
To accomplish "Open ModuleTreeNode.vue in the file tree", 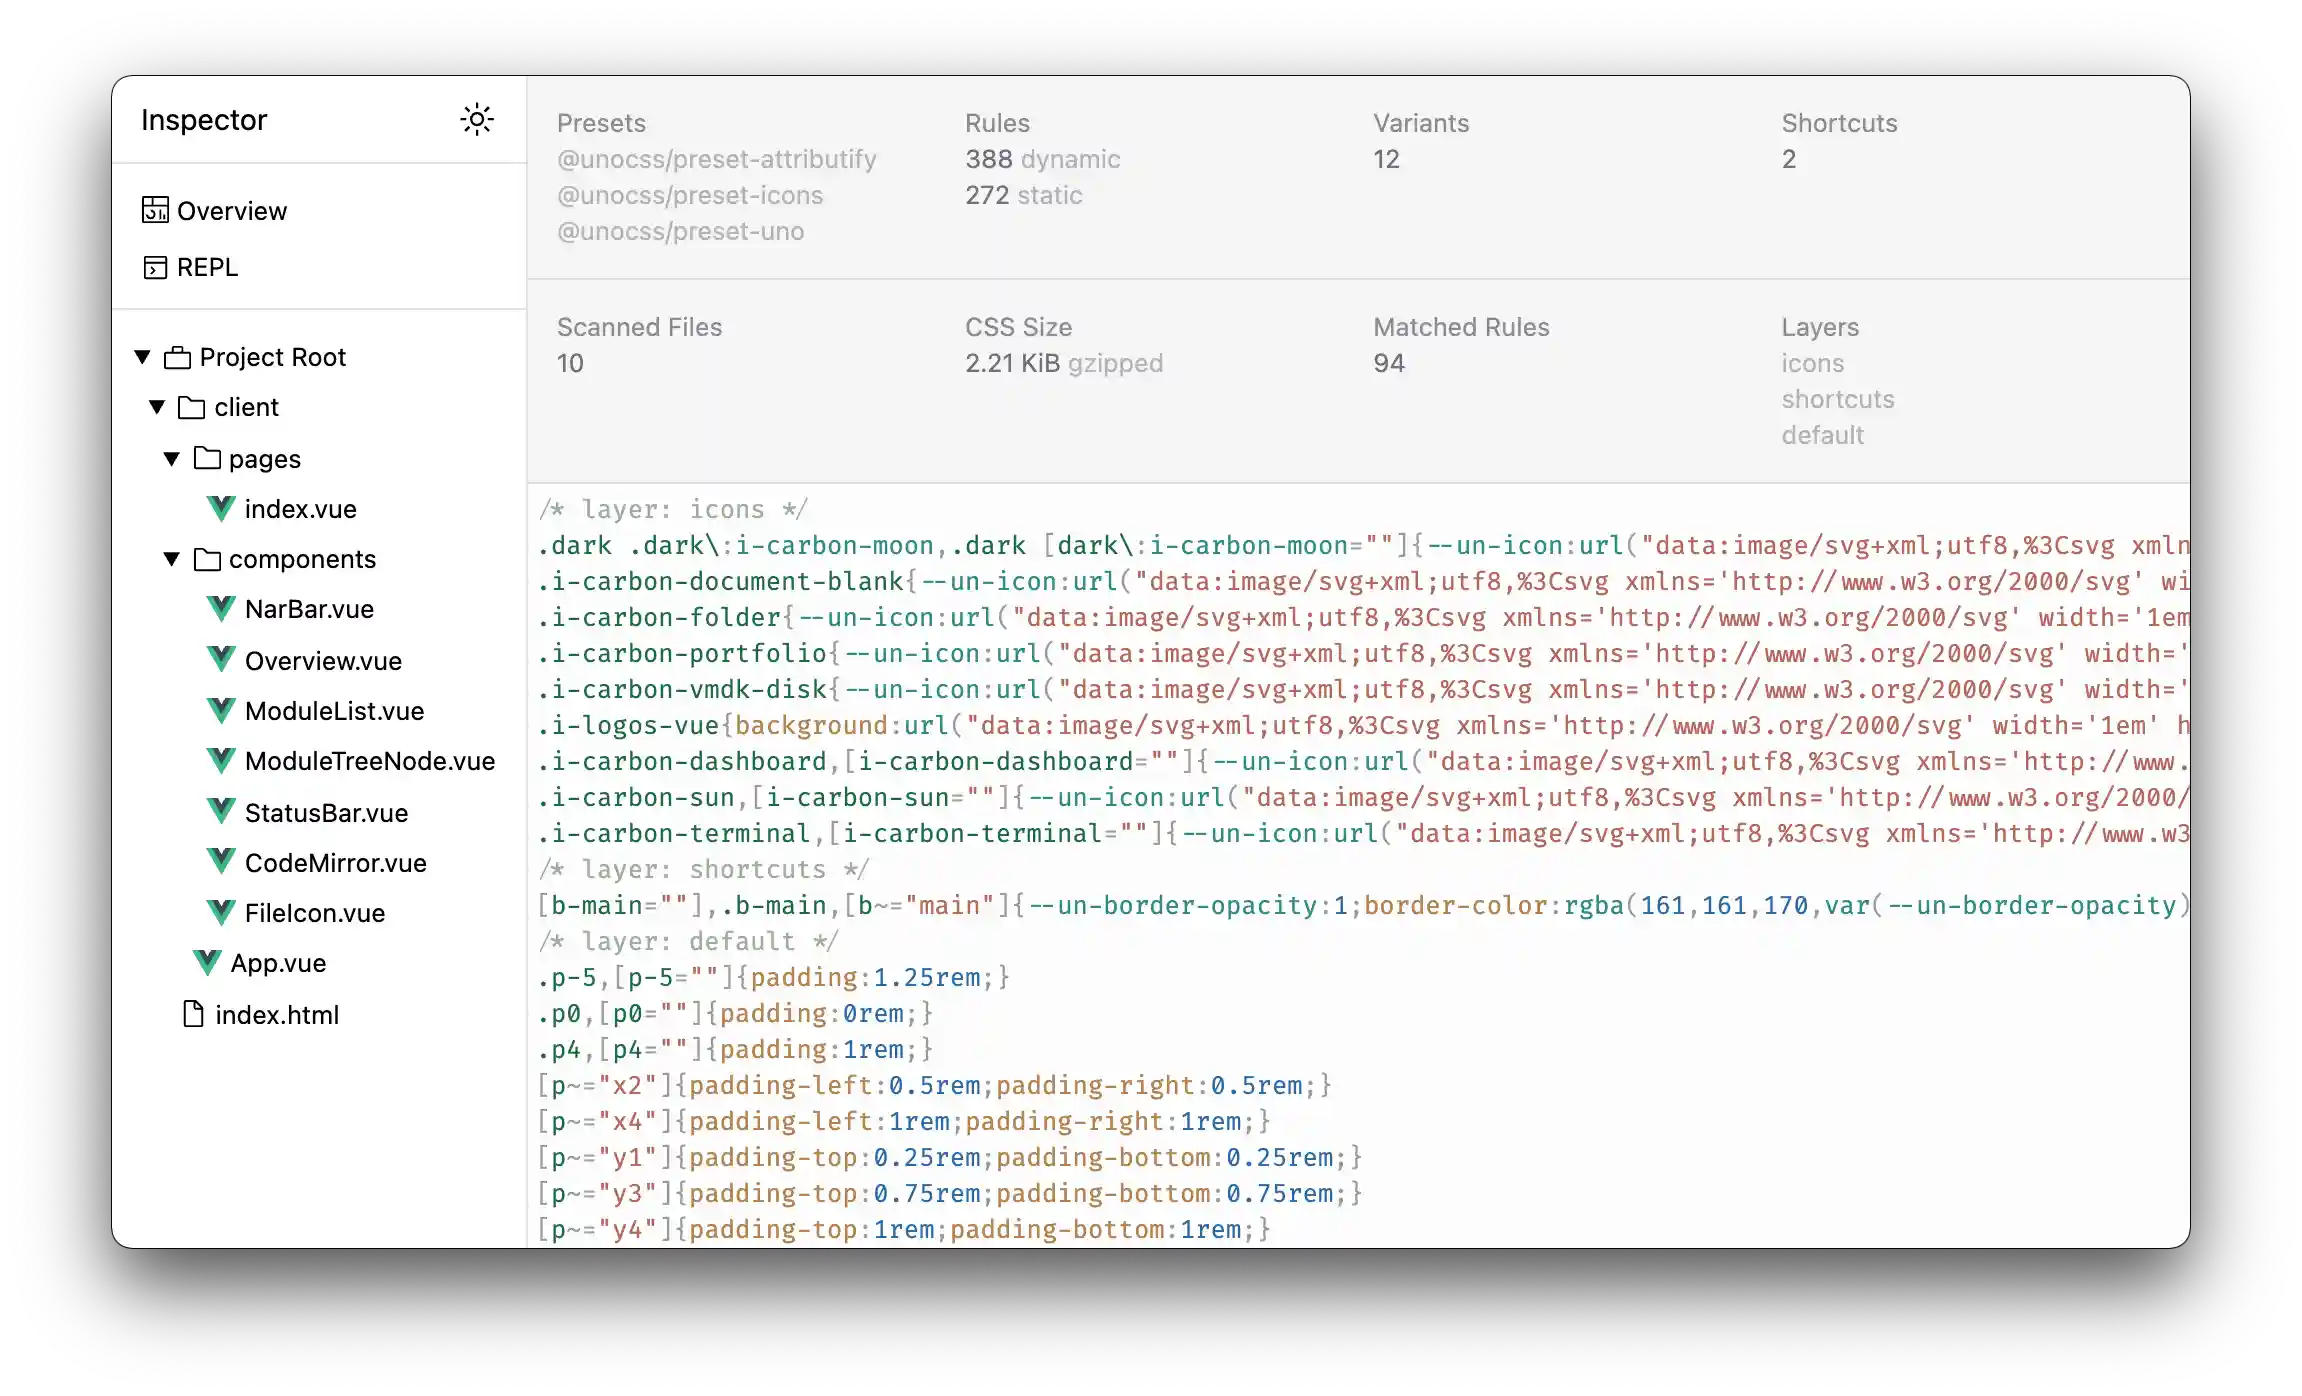I will tap(369, 761).
